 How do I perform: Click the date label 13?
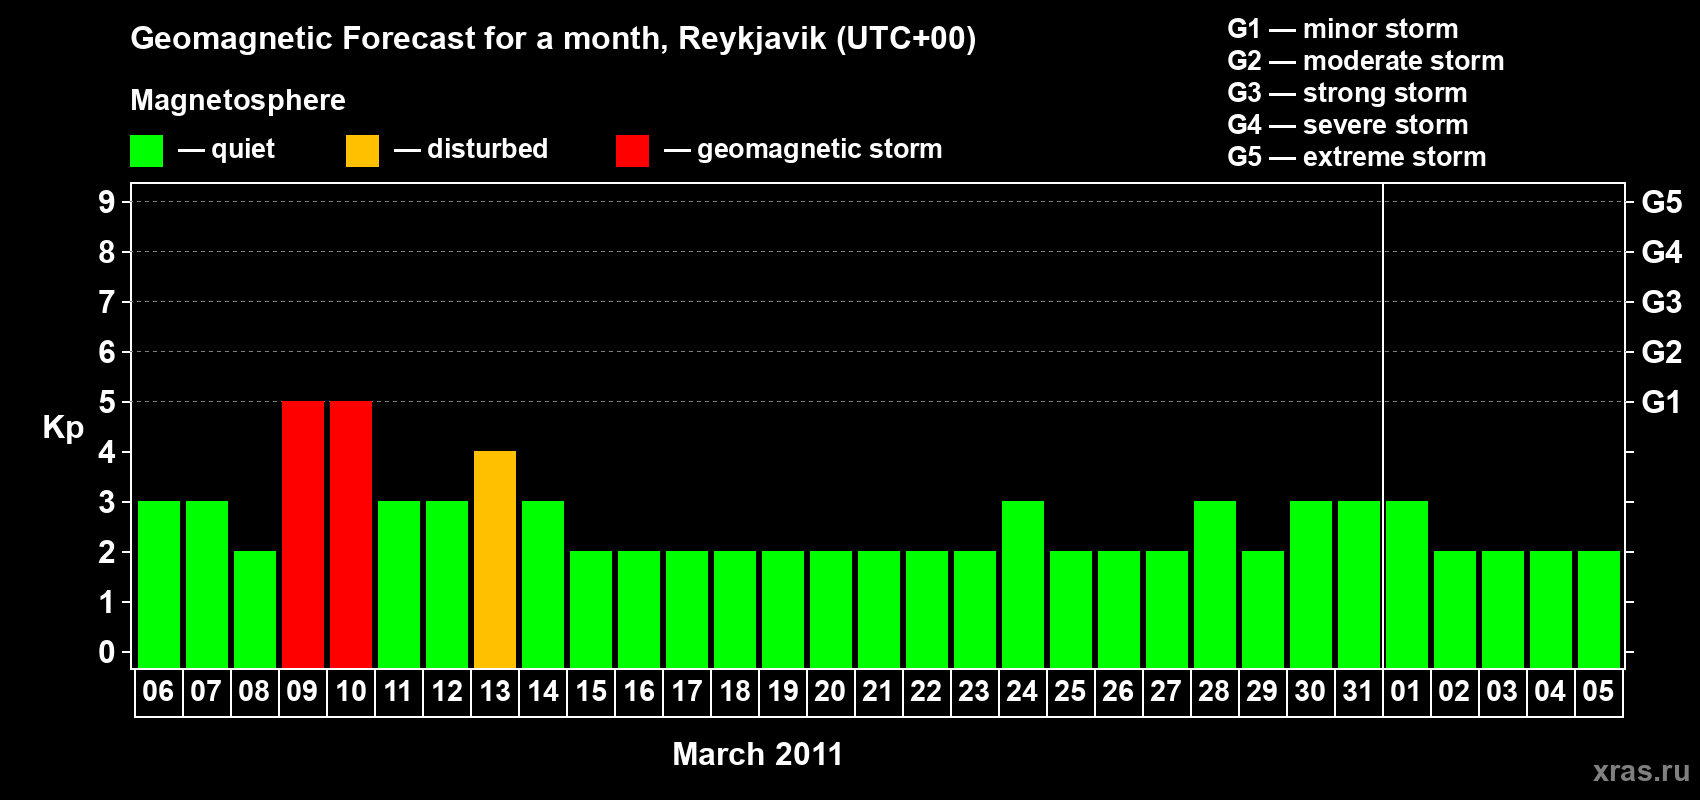point(495,692)
